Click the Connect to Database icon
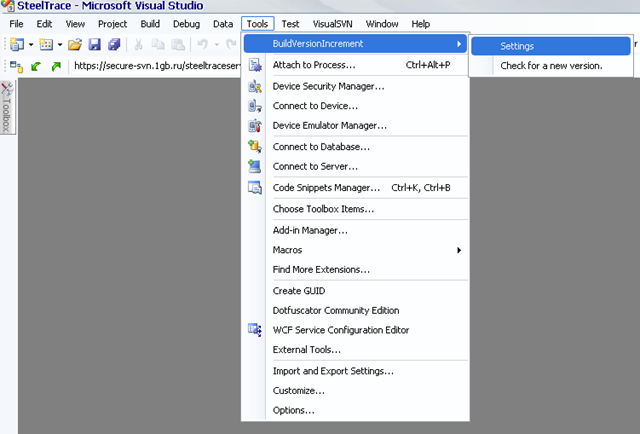The height and width of the screenshot is (434, 640). click(255, 146)
